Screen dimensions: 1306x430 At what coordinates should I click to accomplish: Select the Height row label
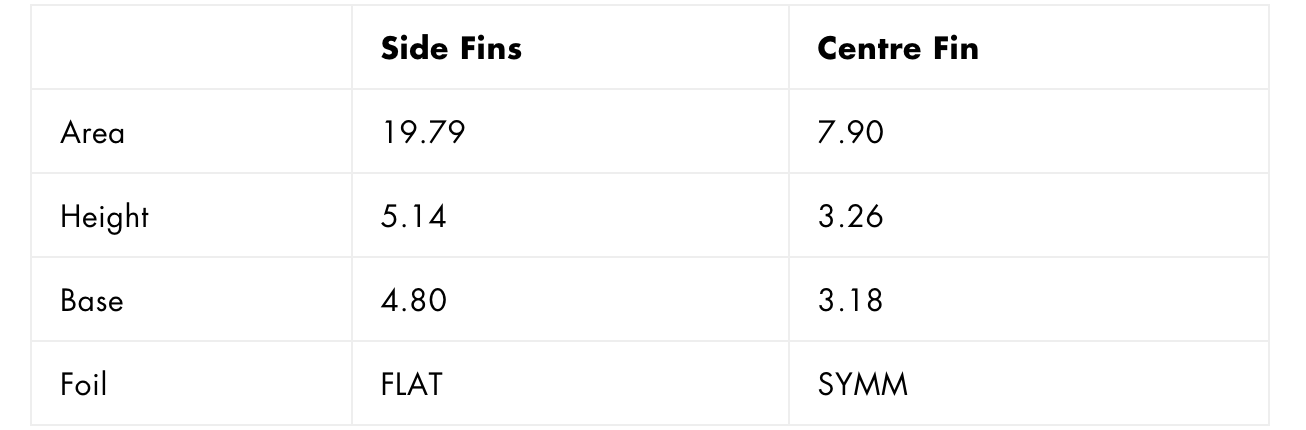[104, 217]
